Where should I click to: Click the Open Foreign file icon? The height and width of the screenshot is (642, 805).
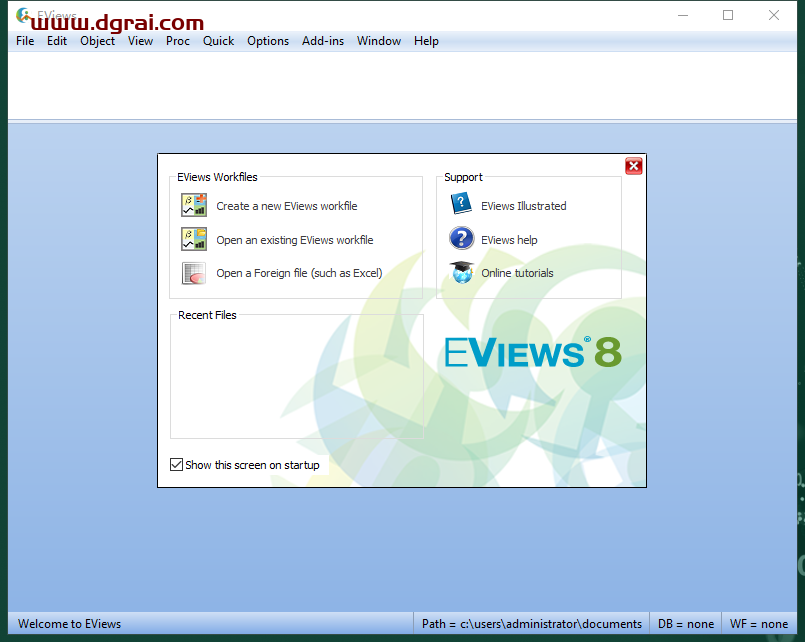[194, 273]
